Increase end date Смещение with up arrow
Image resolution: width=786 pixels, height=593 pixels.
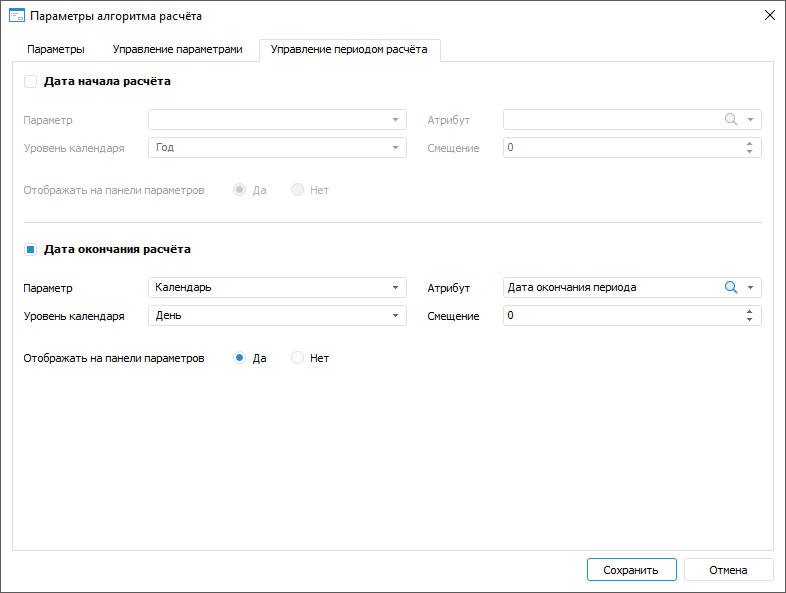(x=750, y=311)
